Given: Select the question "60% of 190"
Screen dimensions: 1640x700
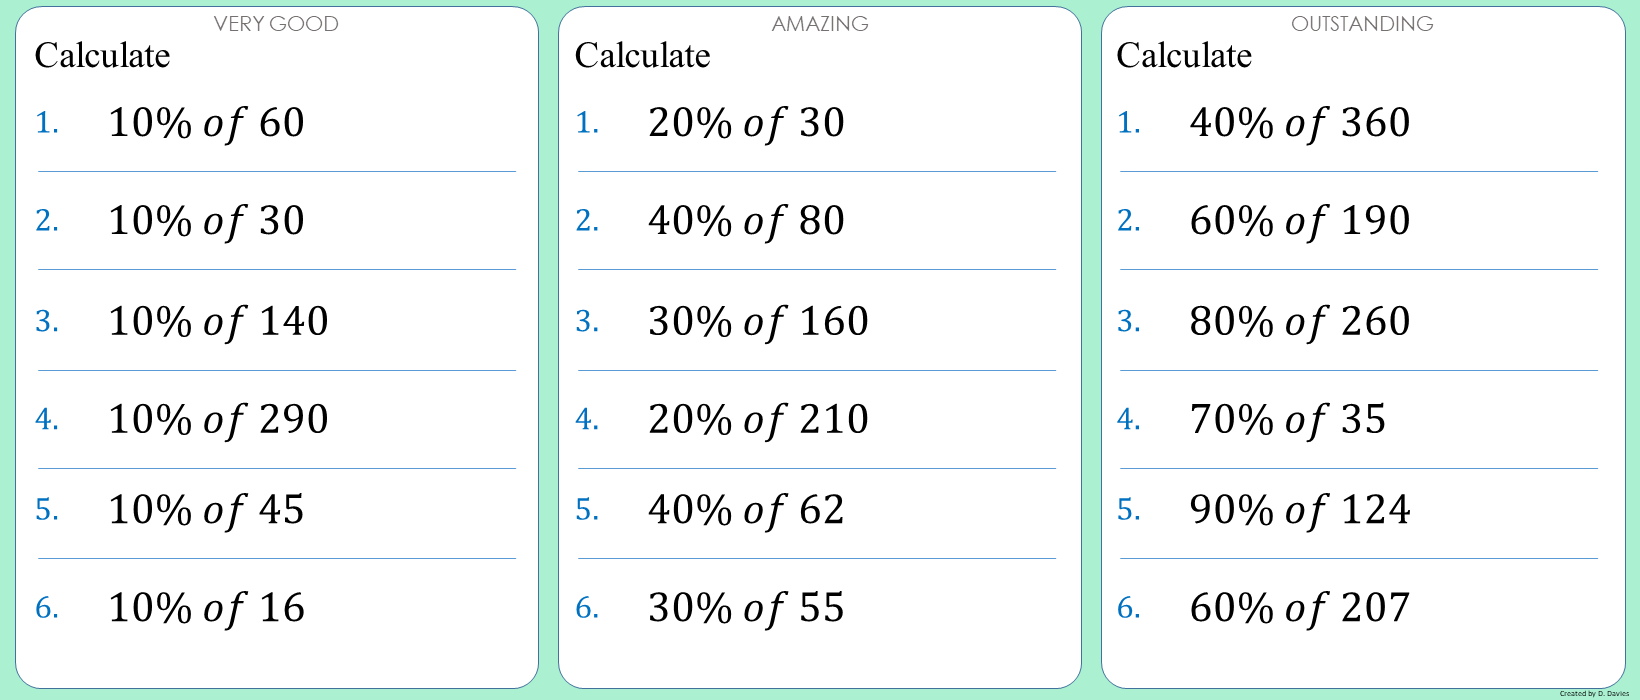Looking at the screenshot, I should pos(1299,221).
